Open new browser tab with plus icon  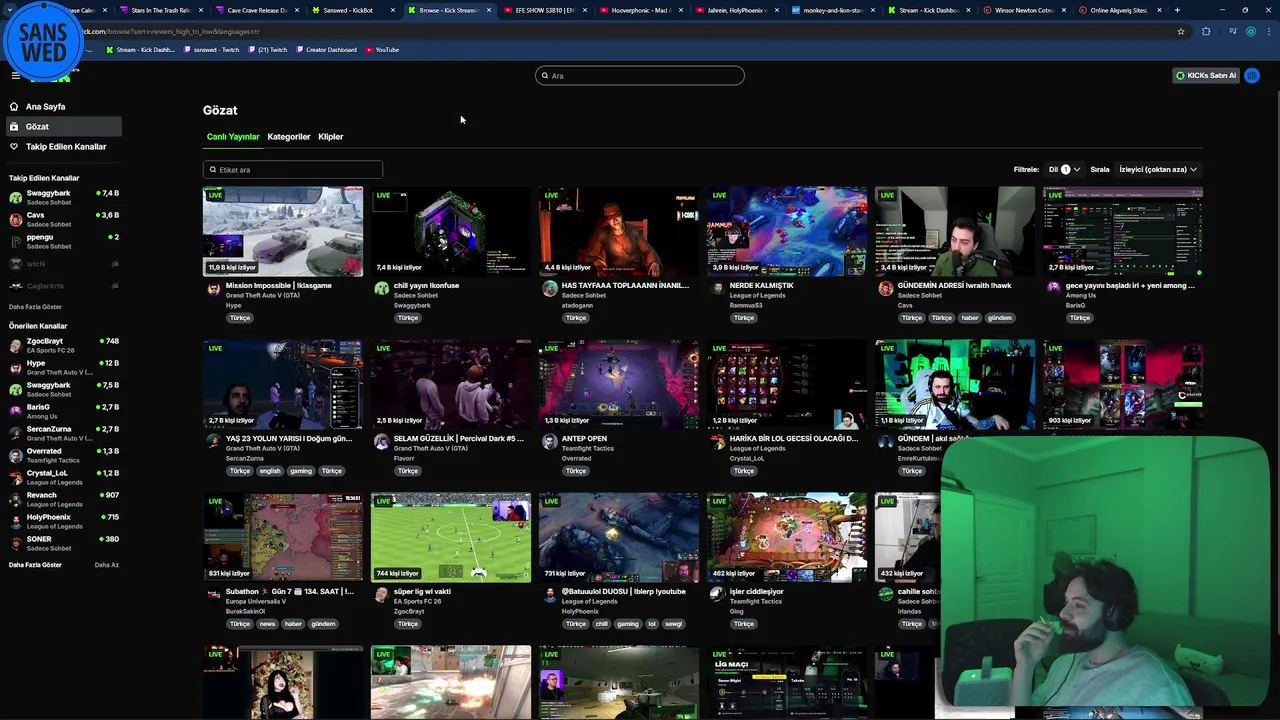[x=1177, y=10]
